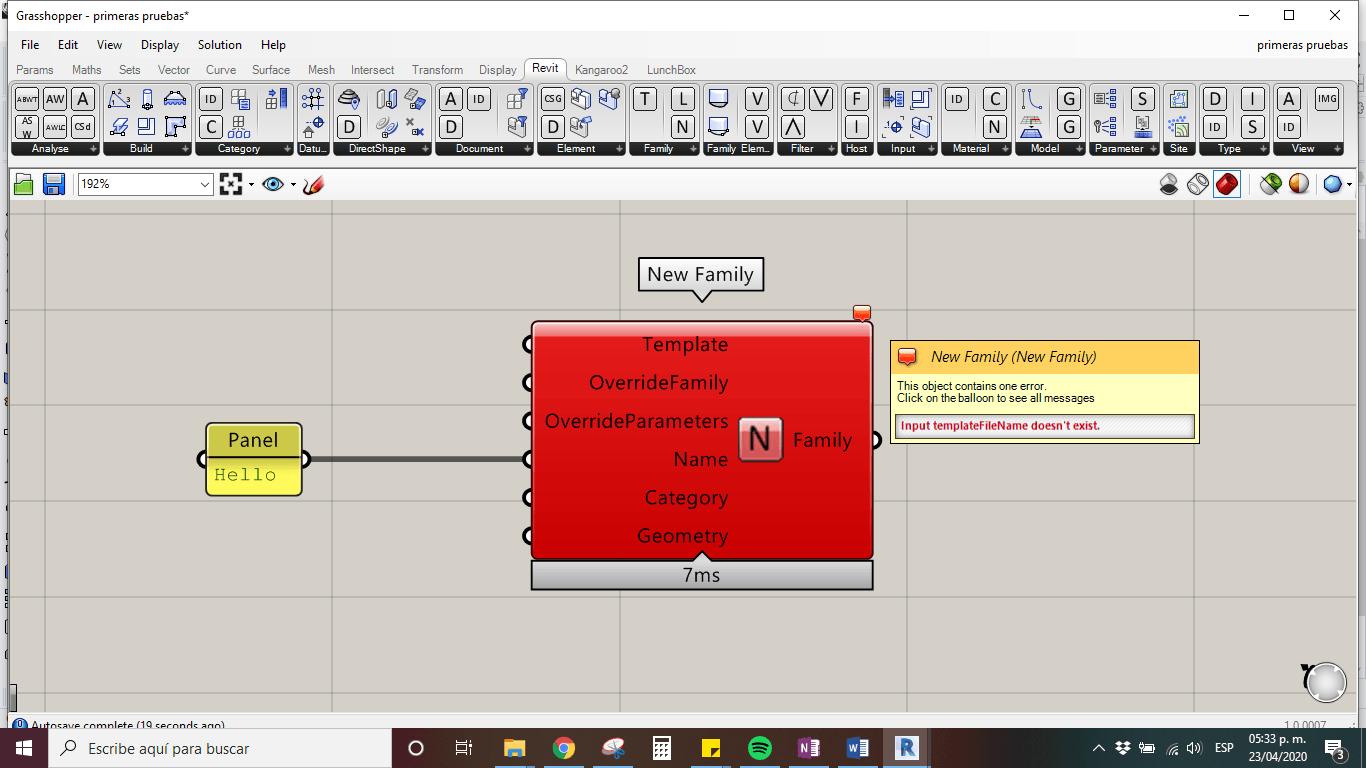The image size is (1366, 768).
Task: Open the primeras pruebas document switcher
Action: coord(1302,45)
